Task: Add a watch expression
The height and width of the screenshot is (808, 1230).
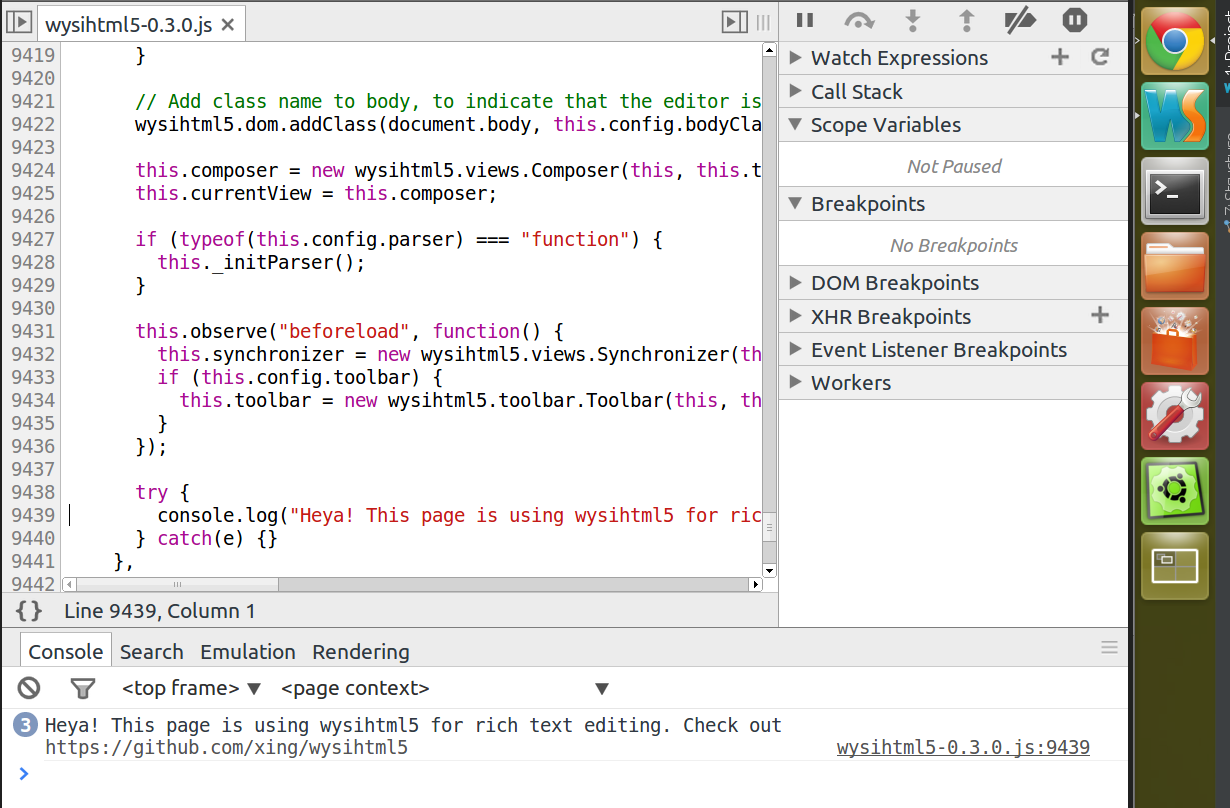Action: [x=1060, y=57]
